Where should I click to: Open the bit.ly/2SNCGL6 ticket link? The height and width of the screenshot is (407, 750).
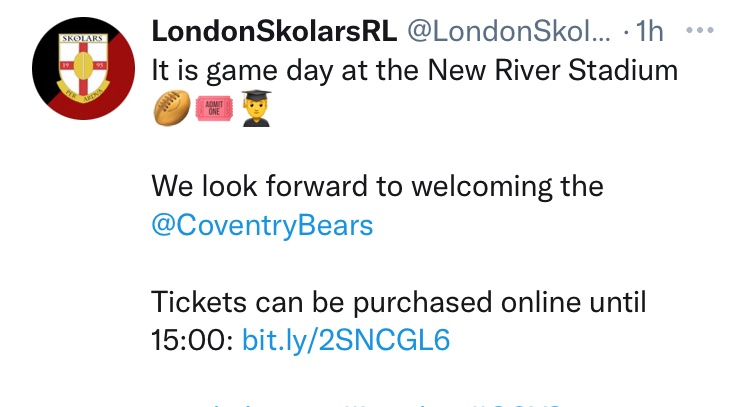click(346, 340)
